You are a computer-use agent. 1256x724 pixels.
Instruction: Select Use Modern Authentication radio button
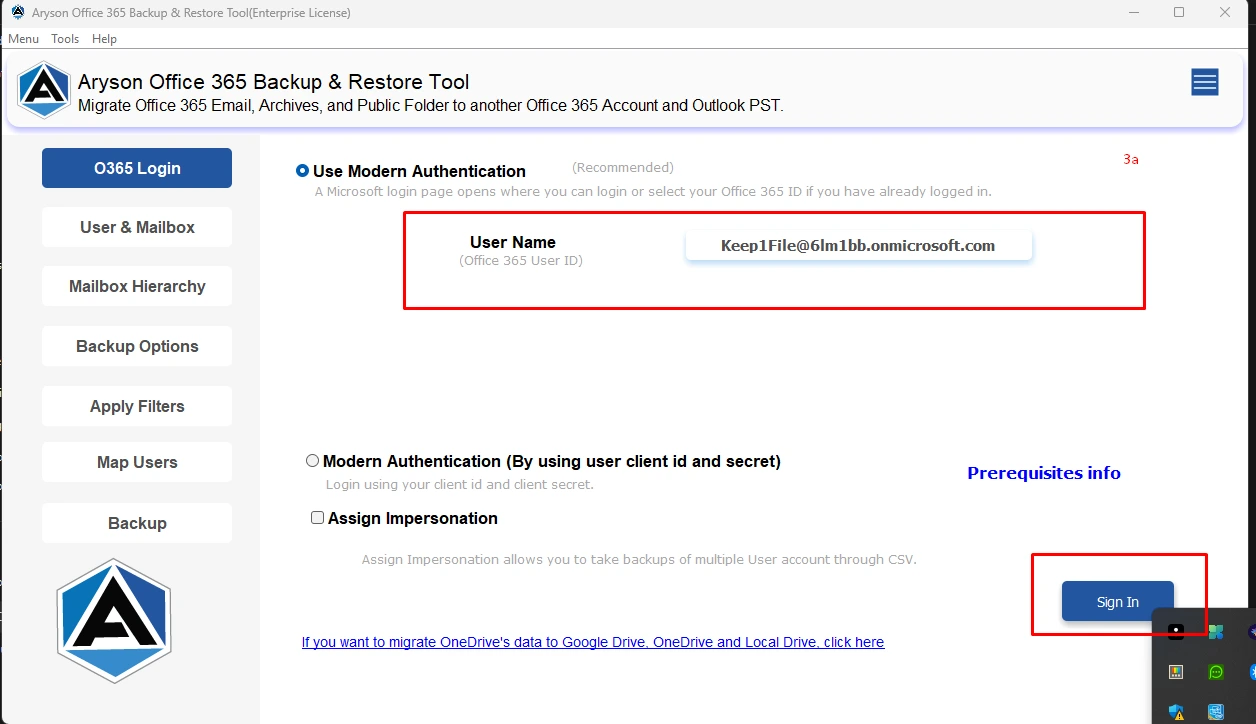point(302,171)
